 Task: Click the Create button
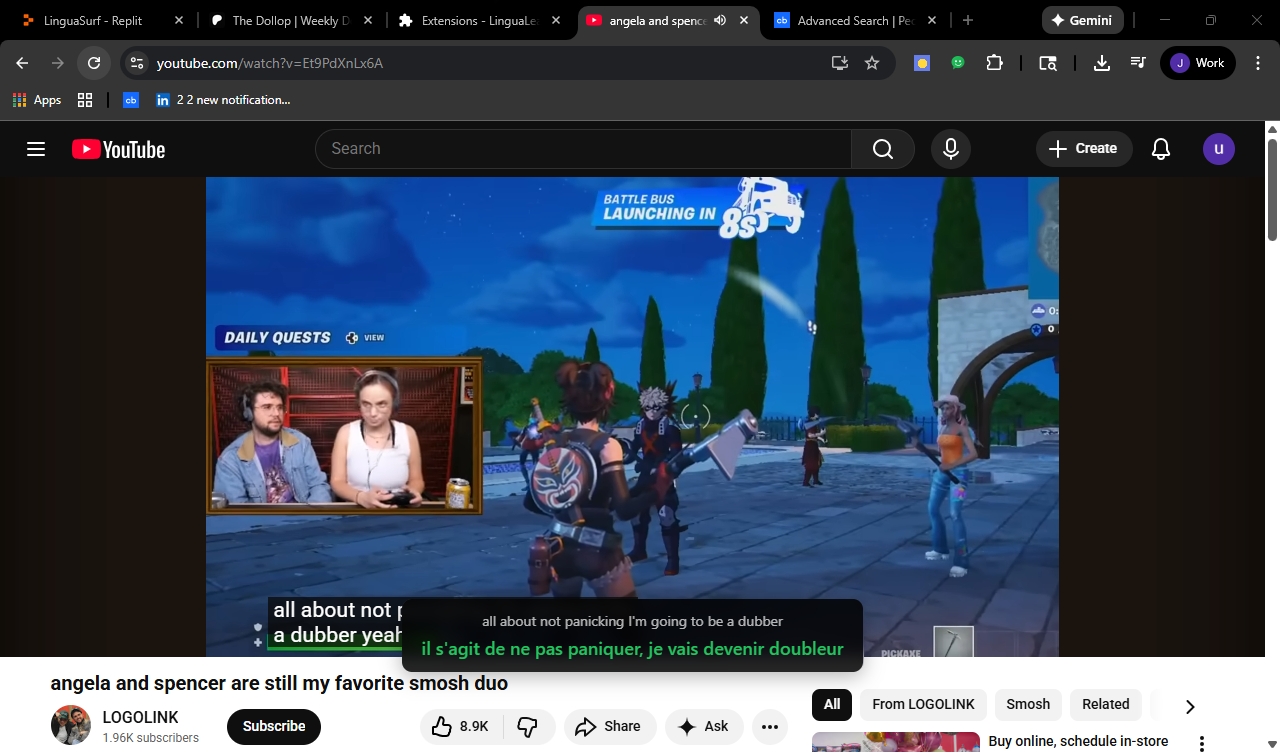coord(1084,149)
